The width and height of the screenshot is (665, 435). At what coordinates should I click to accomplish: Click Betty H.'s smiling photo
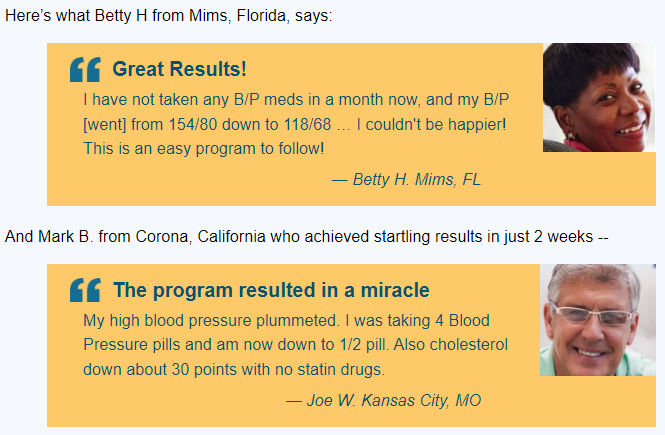599,98
